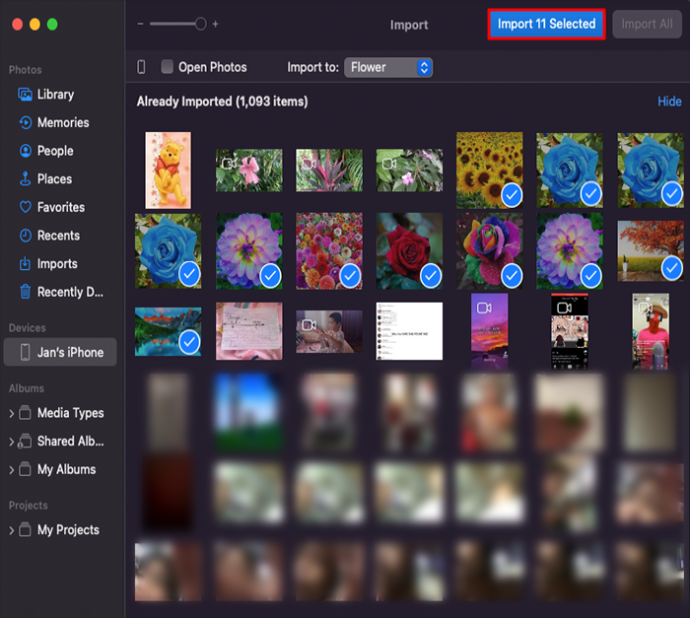Open Memories icon in sidebar
This screenshot has width=690, height=618.
[x=25, y=122]
